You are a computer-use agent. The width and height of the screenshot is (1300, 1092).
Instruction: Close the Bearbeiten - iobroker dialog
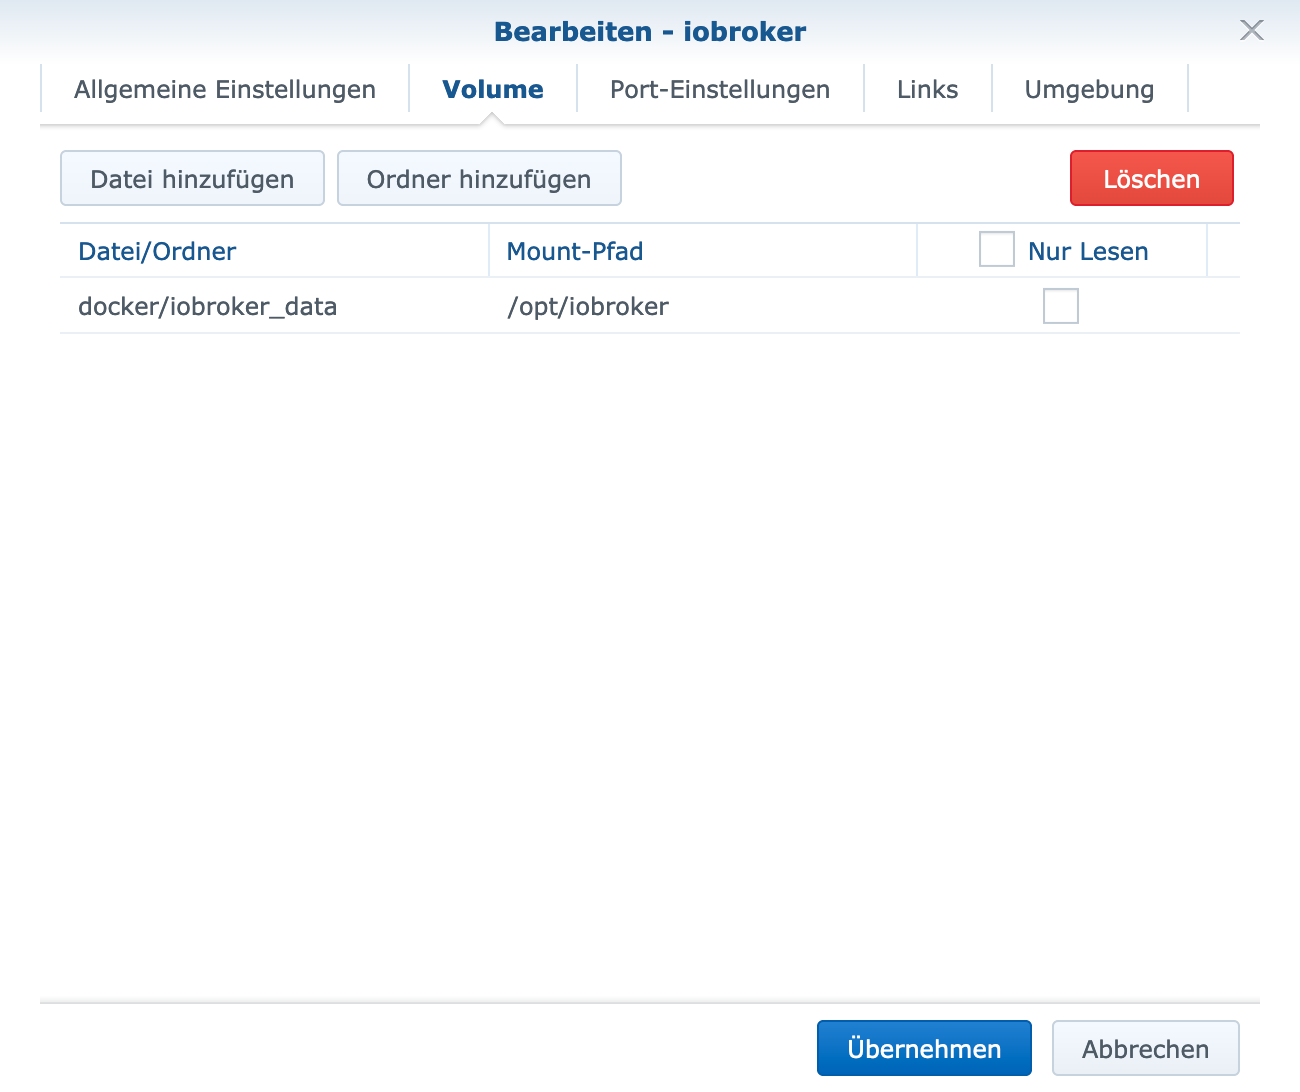[1251, 30]
